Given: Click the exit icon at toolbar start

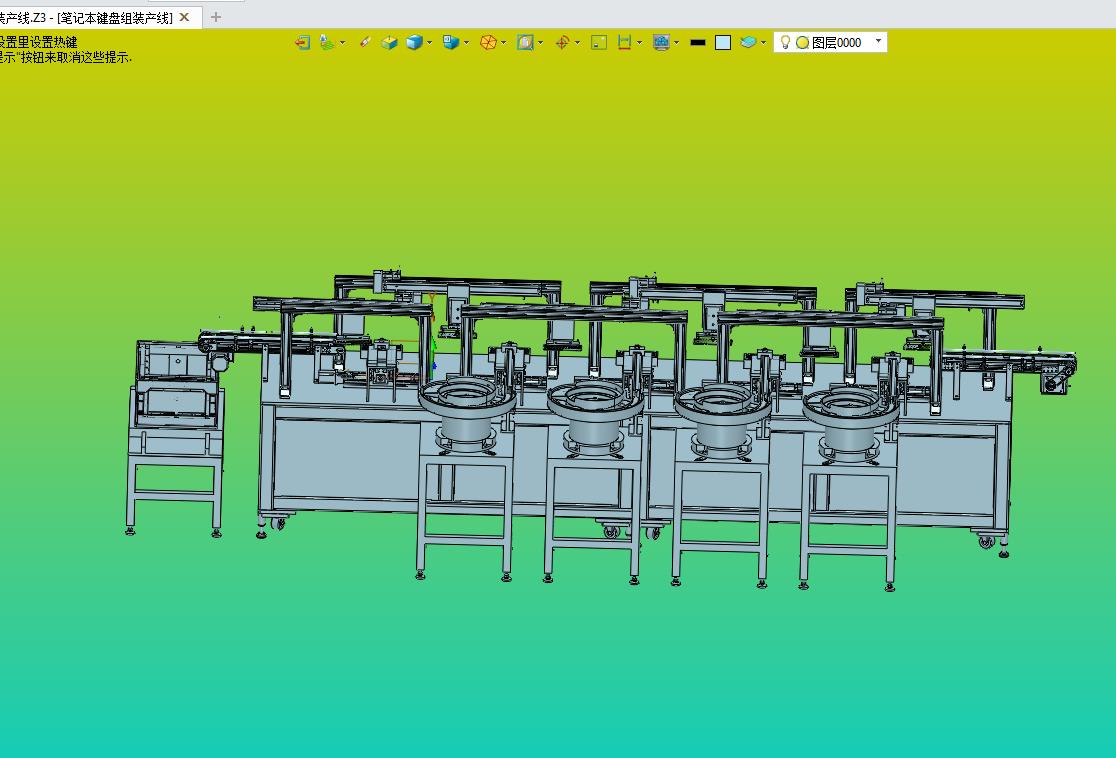Looking at the screenshot, I should (302, 42).
